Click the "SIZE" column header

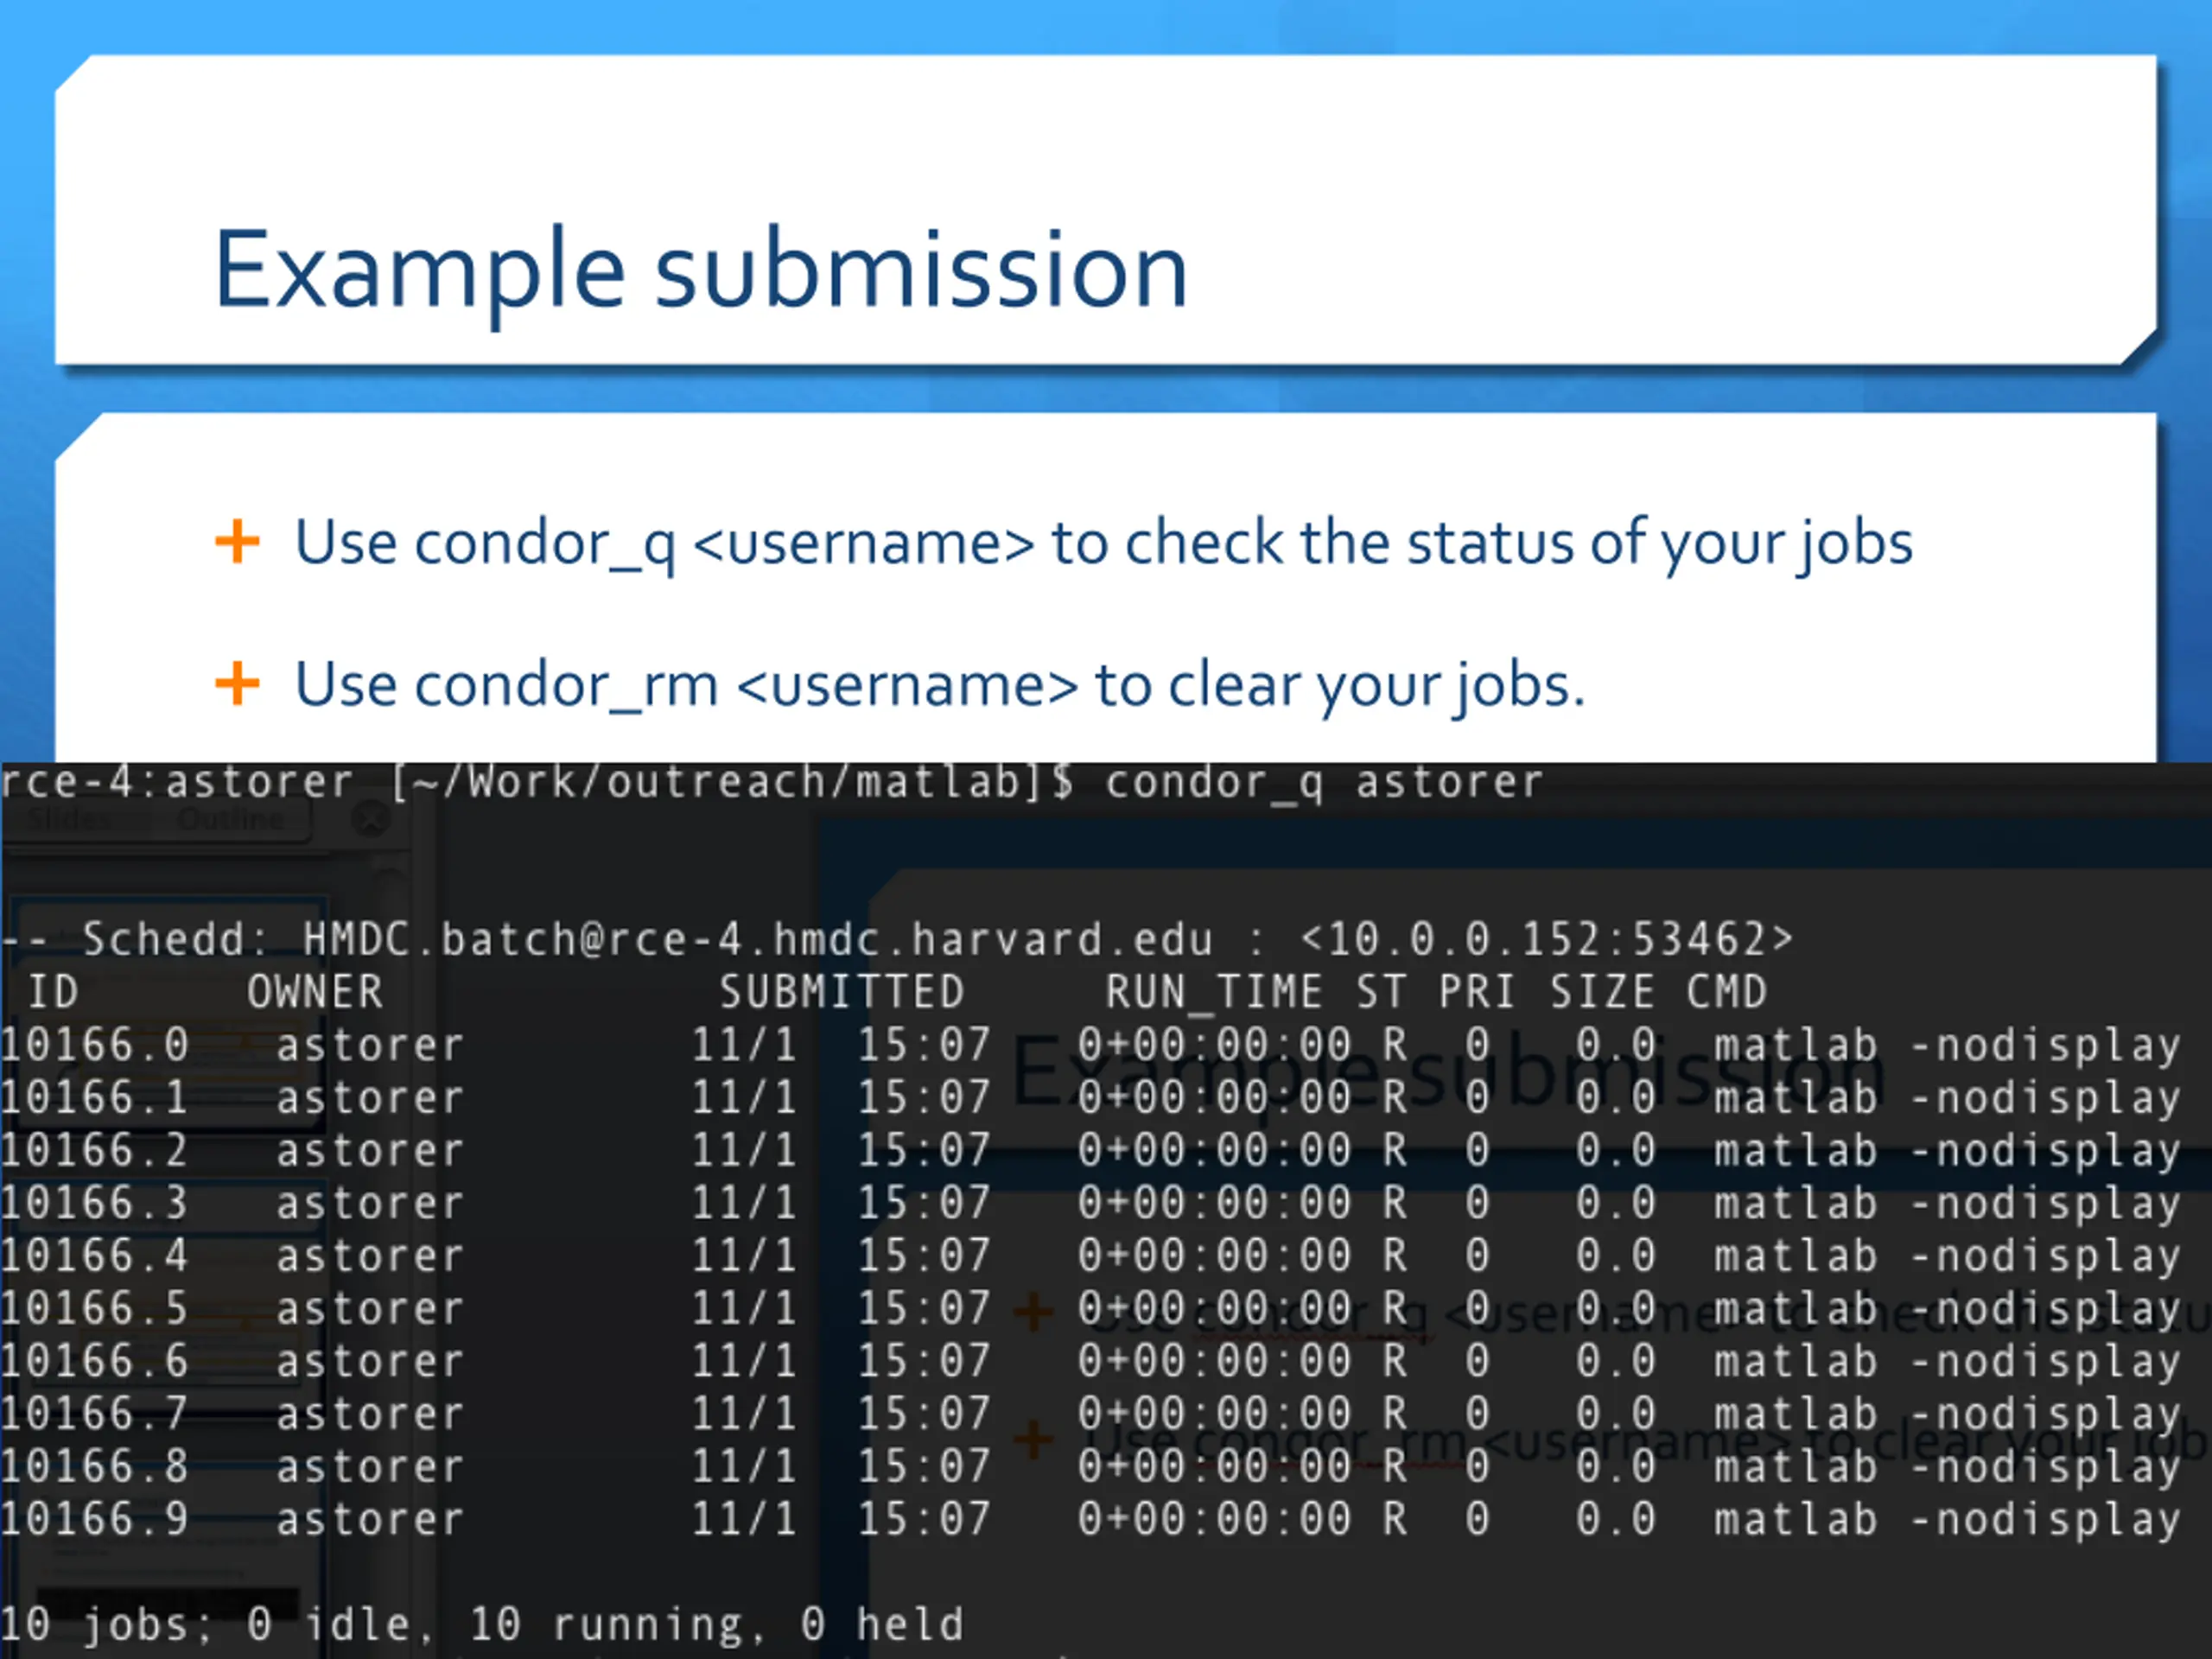coord(1601,992)
